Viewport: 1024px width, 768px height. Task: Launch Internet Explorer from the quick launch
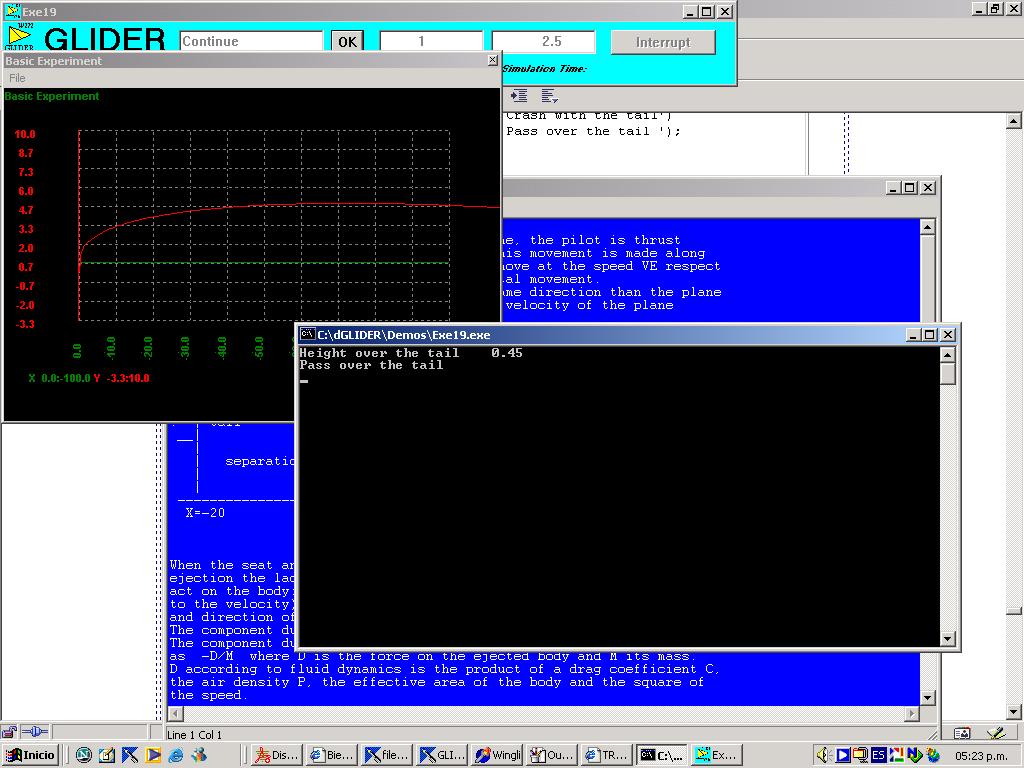coord(176,755)
